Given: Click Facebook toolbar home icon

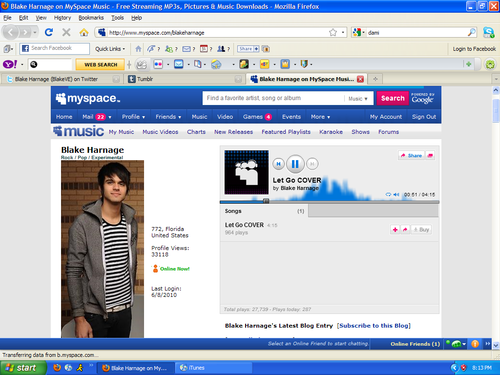Looking at the screenshot, I should pos(138,49).
